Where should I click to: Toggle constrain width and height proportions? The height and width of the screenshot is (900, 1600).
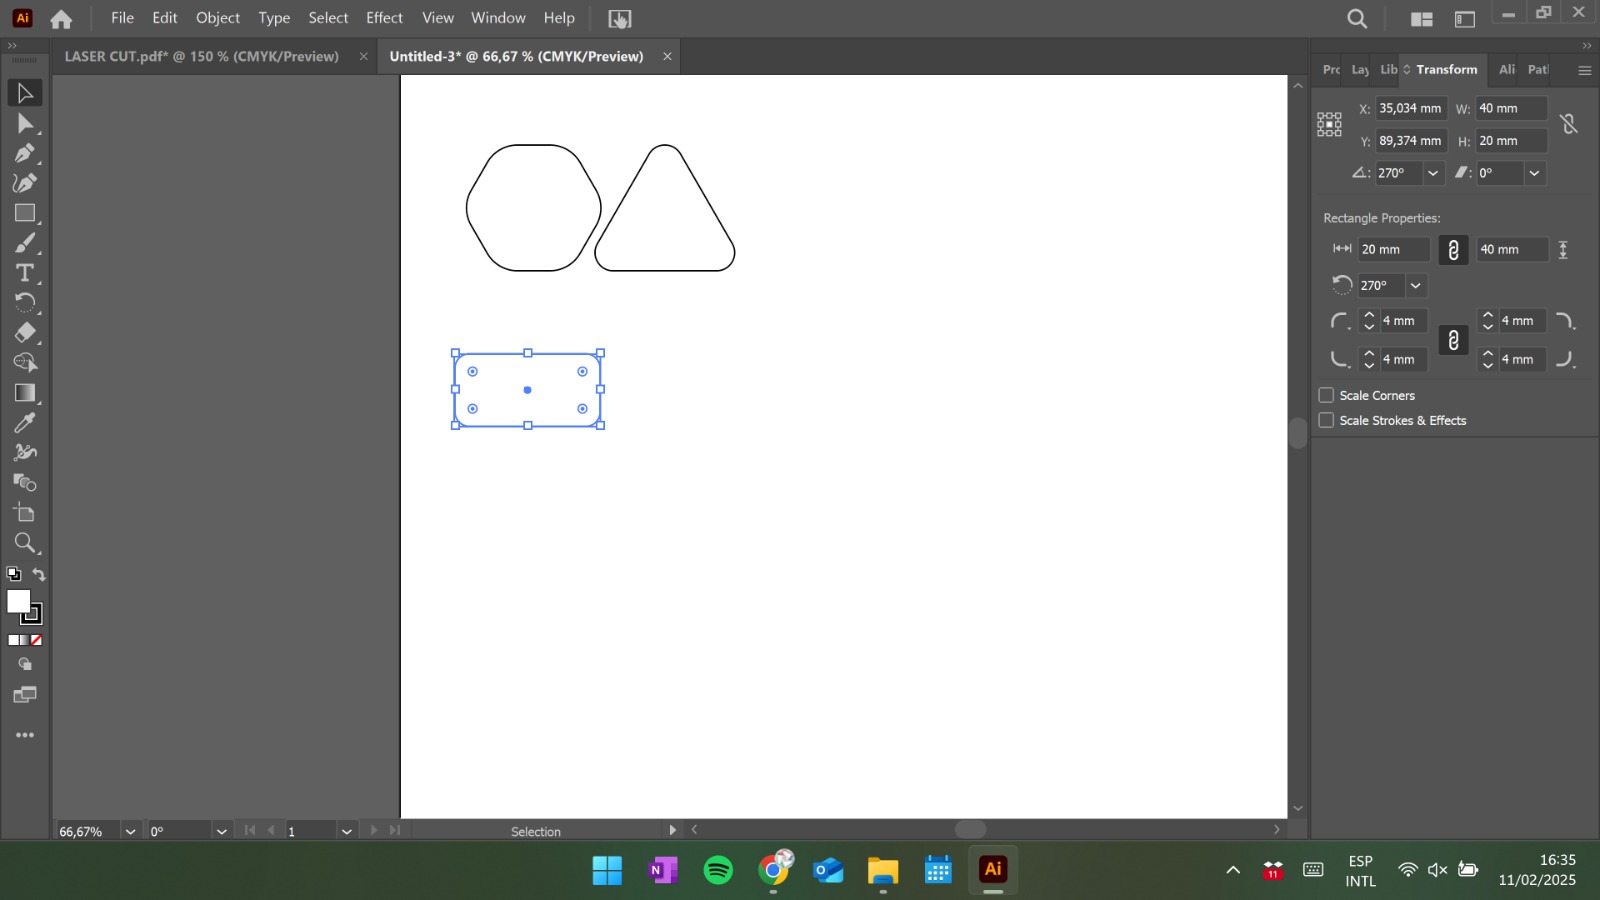coord(1569,124)
